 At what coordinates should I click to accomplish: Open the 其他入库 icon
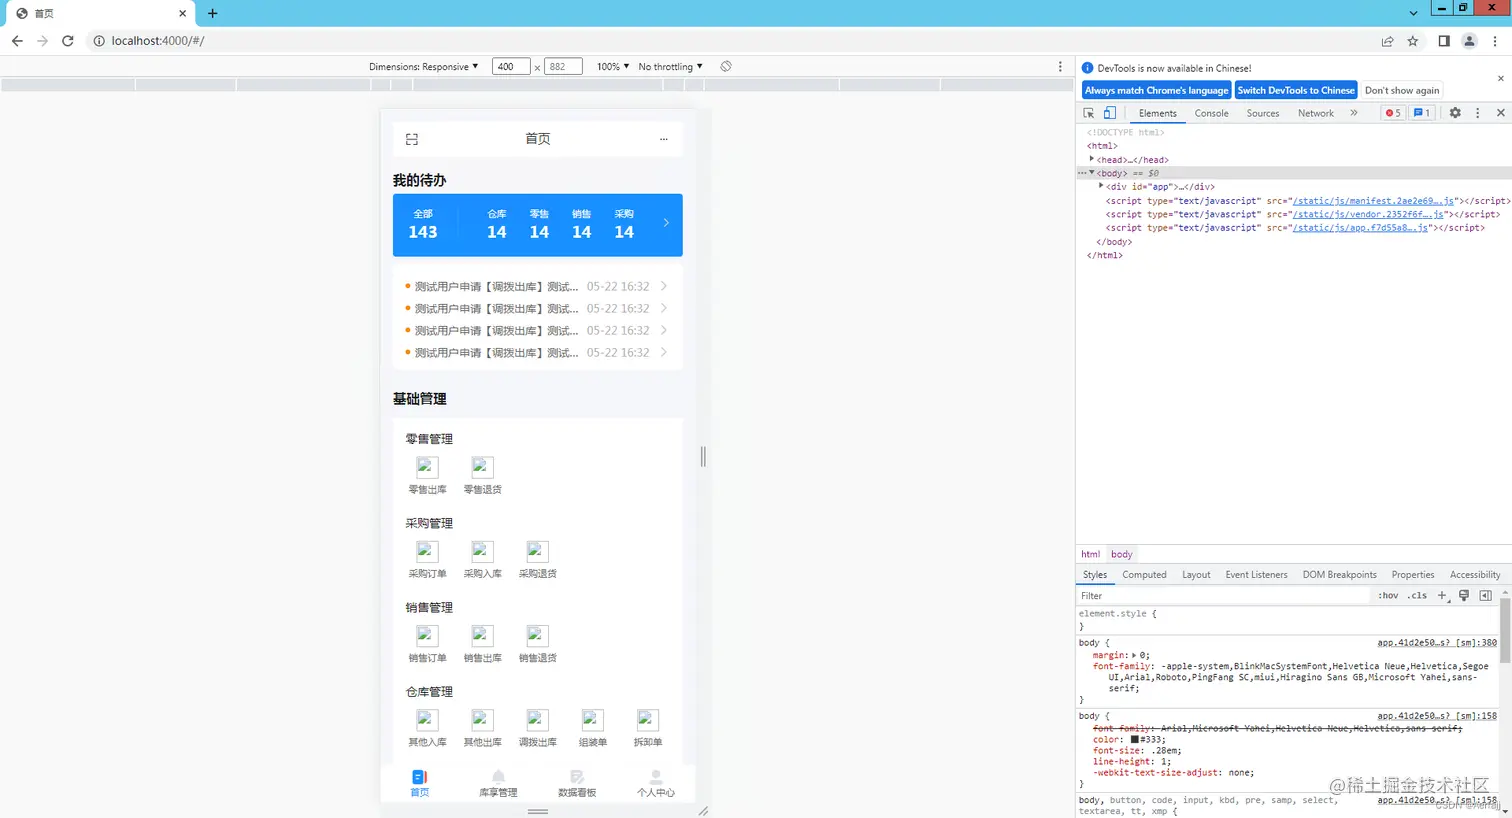click(x=427, y=719)
